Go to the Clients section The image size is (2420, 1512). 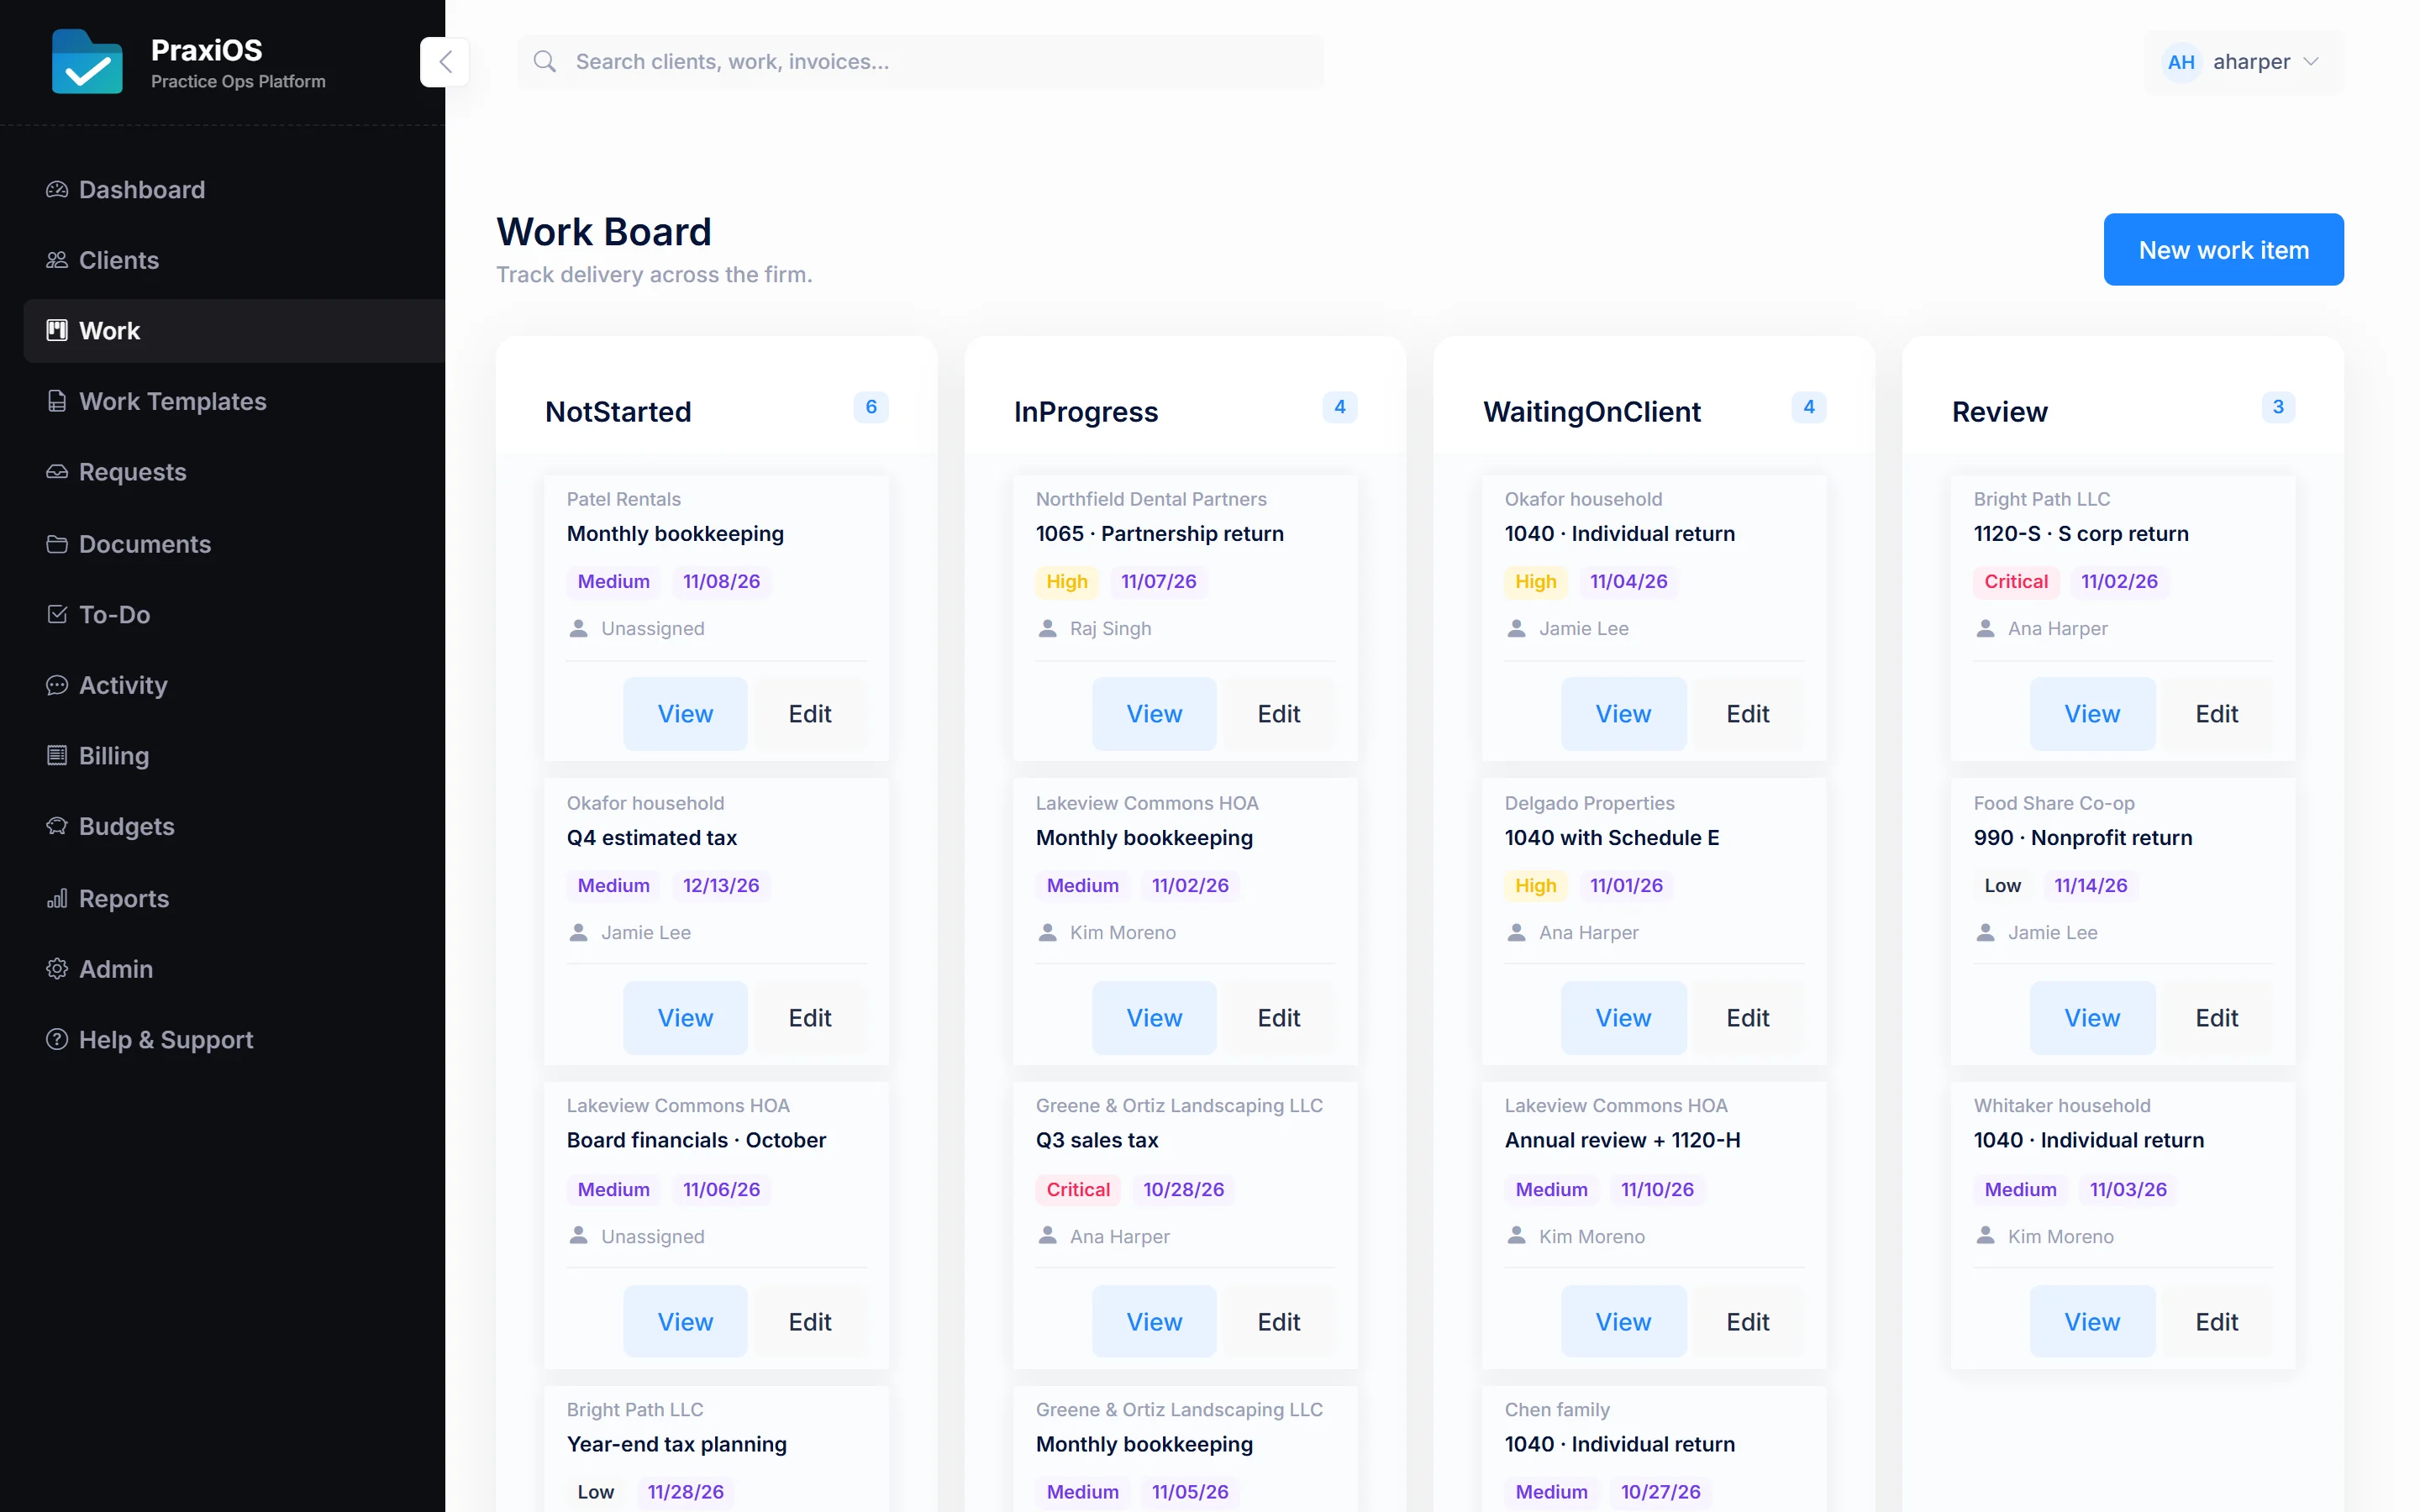coord(234,260)
